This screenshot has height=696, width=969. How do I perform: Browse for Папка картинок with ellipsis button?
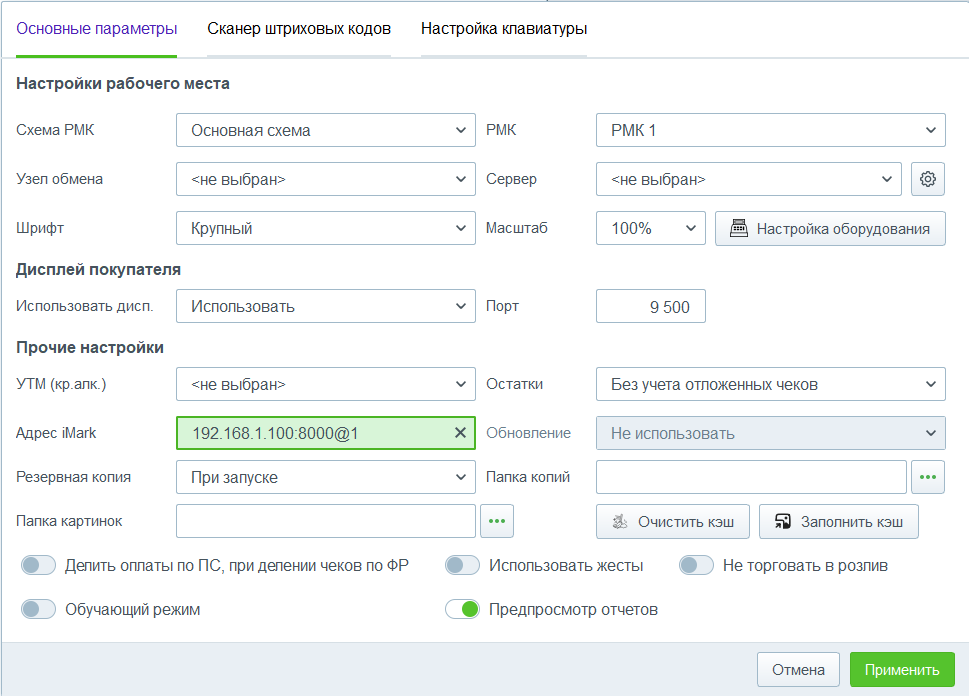(497, 521)
